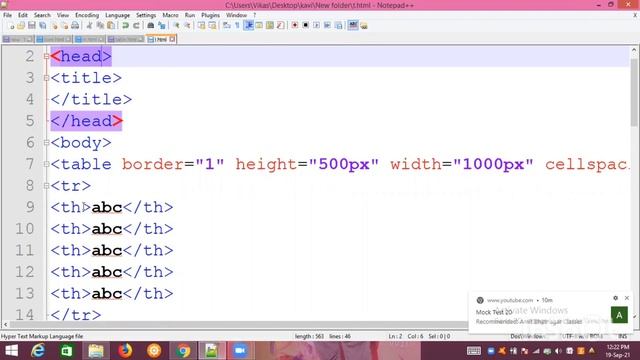Click the border="1" attribute text
640x360 pixels.
173,164
